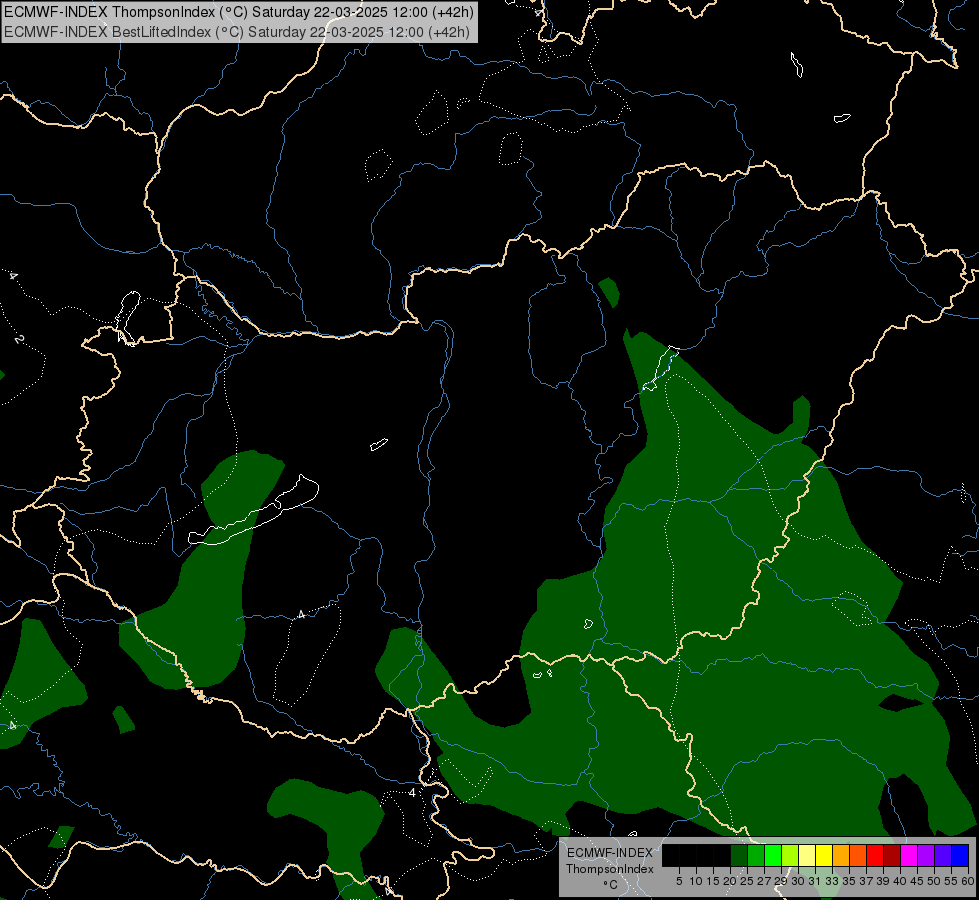The height and width of the screenshot is (900, 979).
Task: Click the medium green 25–27 legend swatch
Action: (x=756, y=856)
